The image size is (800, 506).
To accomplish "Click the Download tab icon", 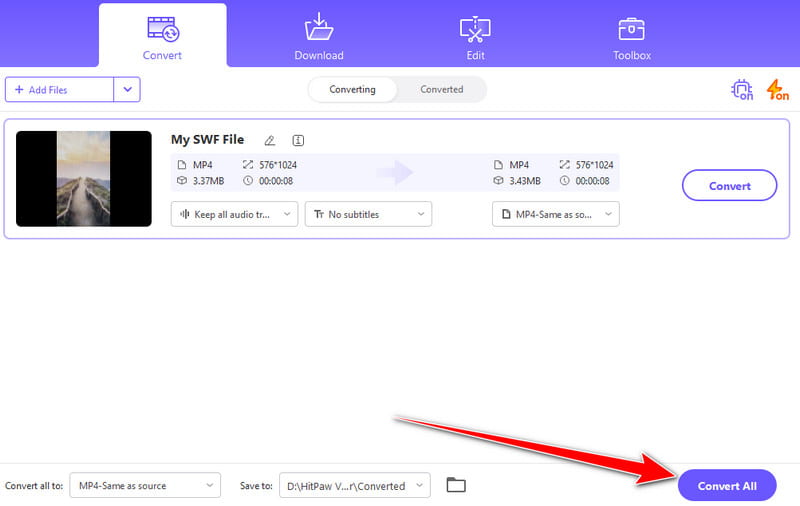I will click(x=319, y=28).
